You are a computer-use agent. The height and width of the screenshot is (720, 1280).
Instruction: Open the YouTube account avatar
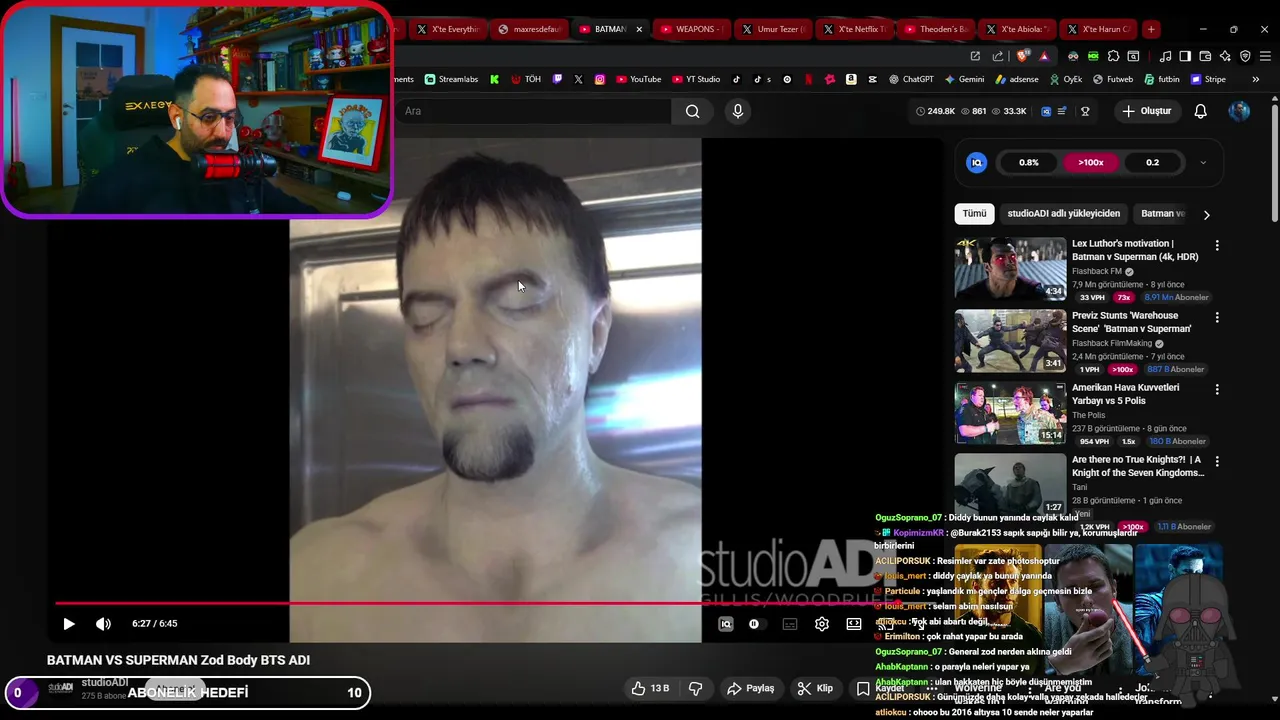tap(1239, 111)
